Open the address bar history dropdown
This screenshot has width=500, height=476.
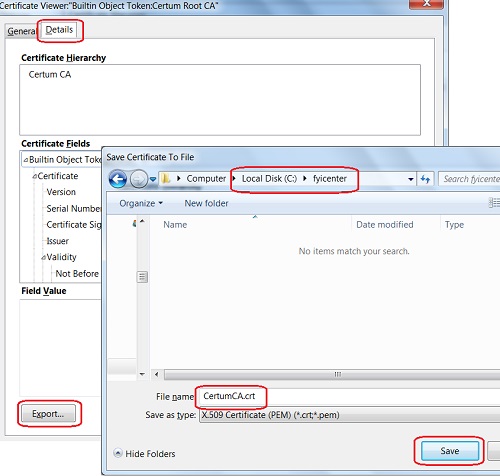(x=411, y=179)
